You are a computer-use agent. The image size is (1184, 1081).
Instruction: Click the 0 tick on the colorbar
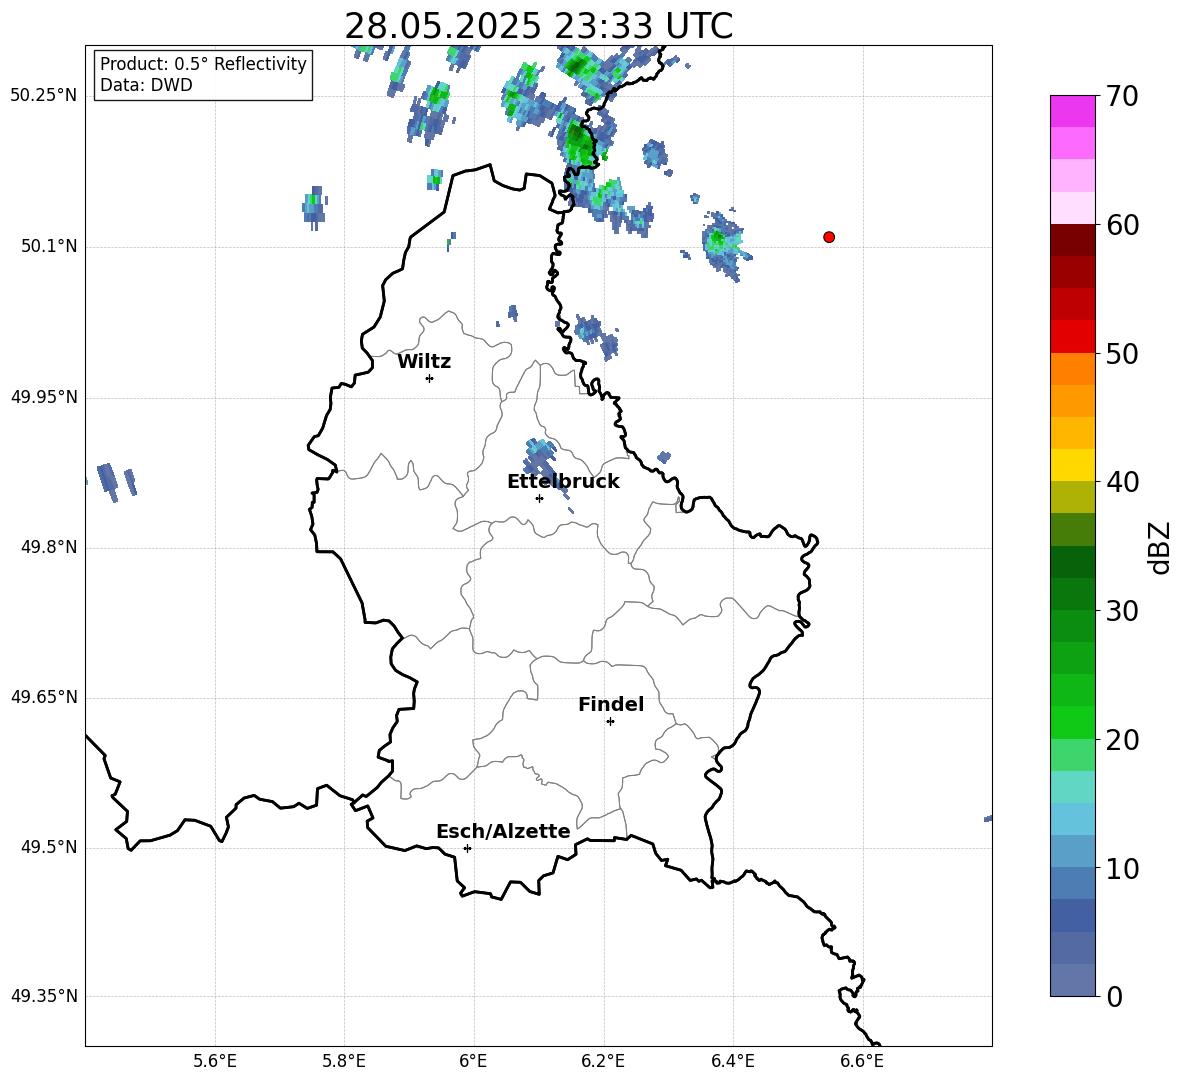tap(1114, 996)
